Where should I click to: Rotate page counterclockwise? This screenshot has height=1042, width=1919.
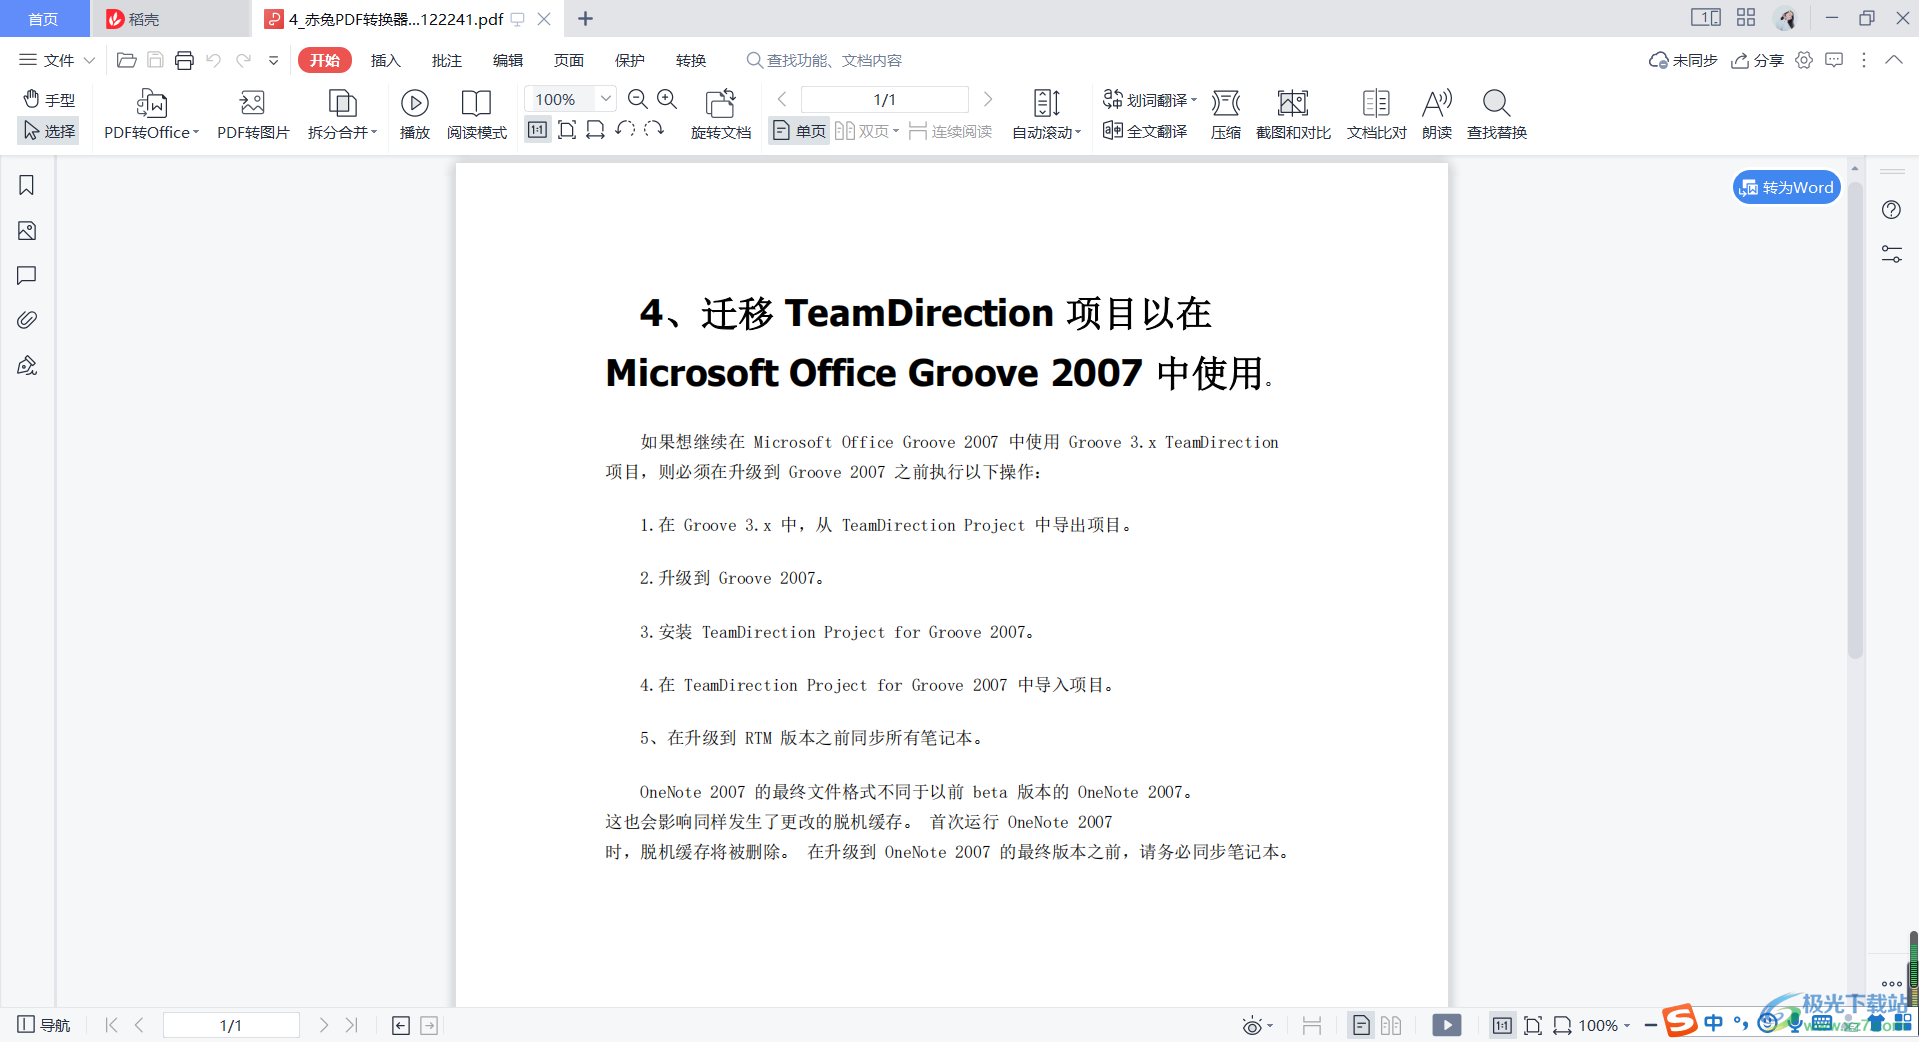(x=625, y=130)
